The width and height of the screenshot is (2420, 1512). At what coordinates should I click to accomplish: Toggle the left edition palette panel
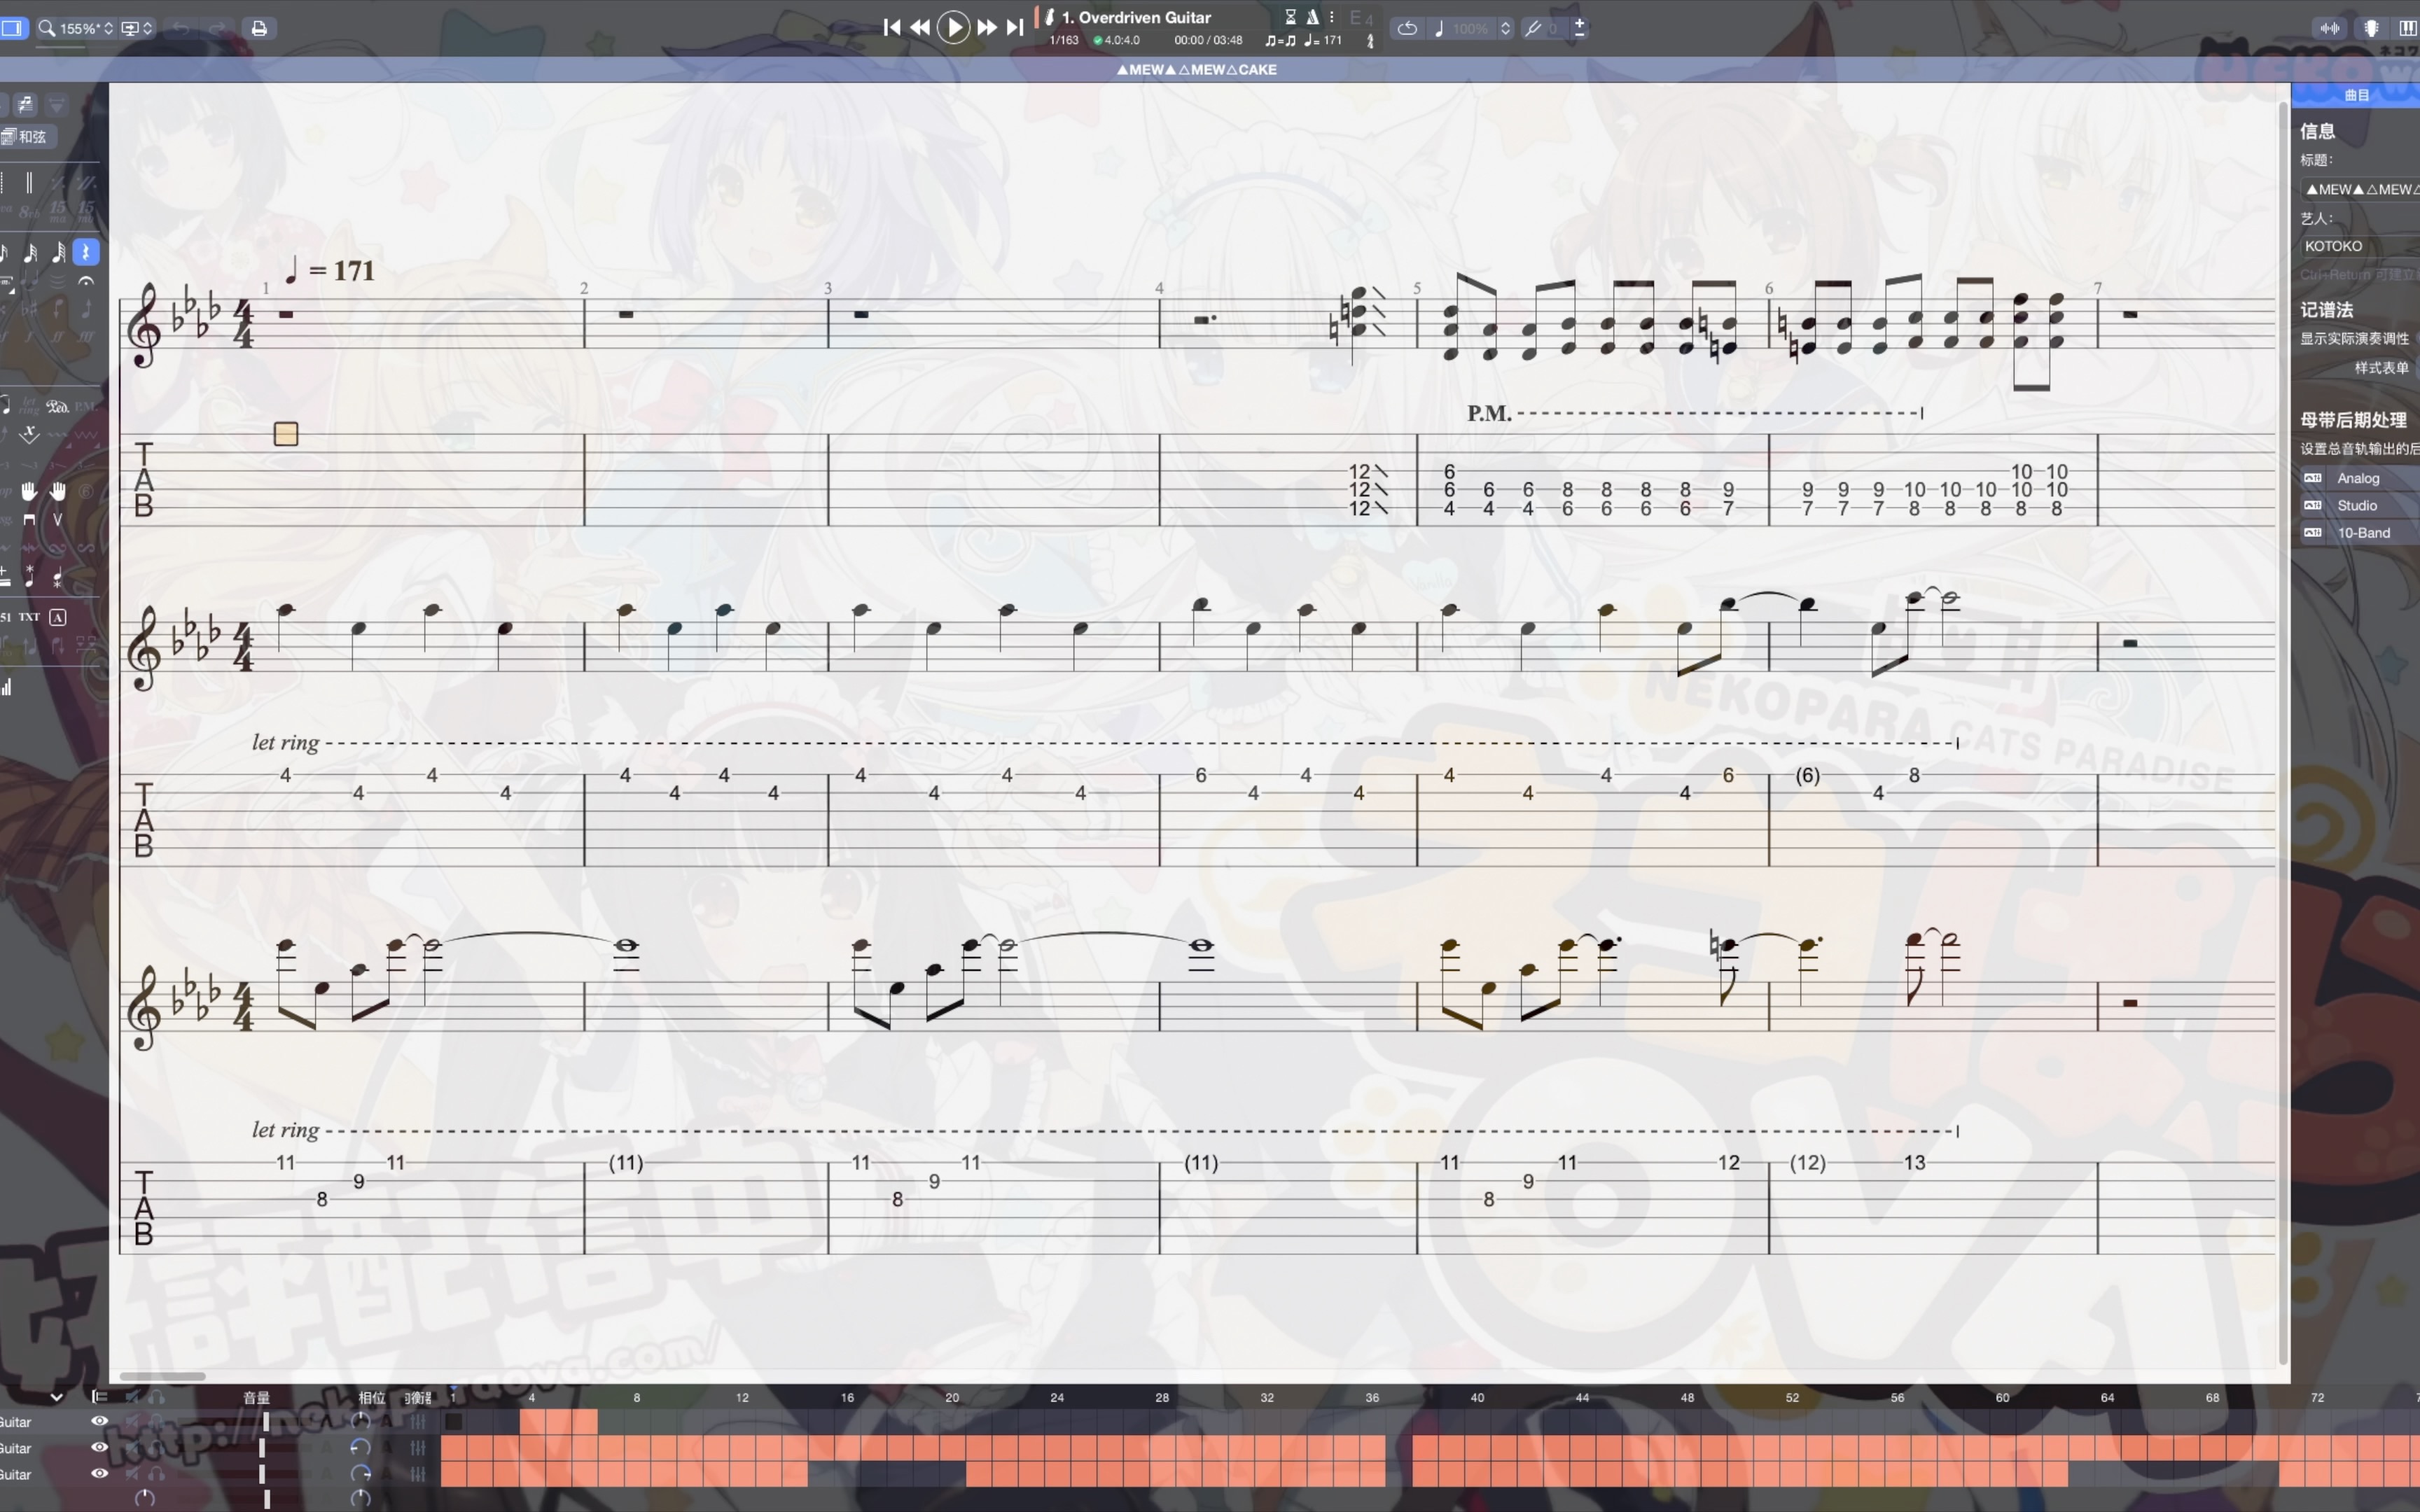pos(12,28)
